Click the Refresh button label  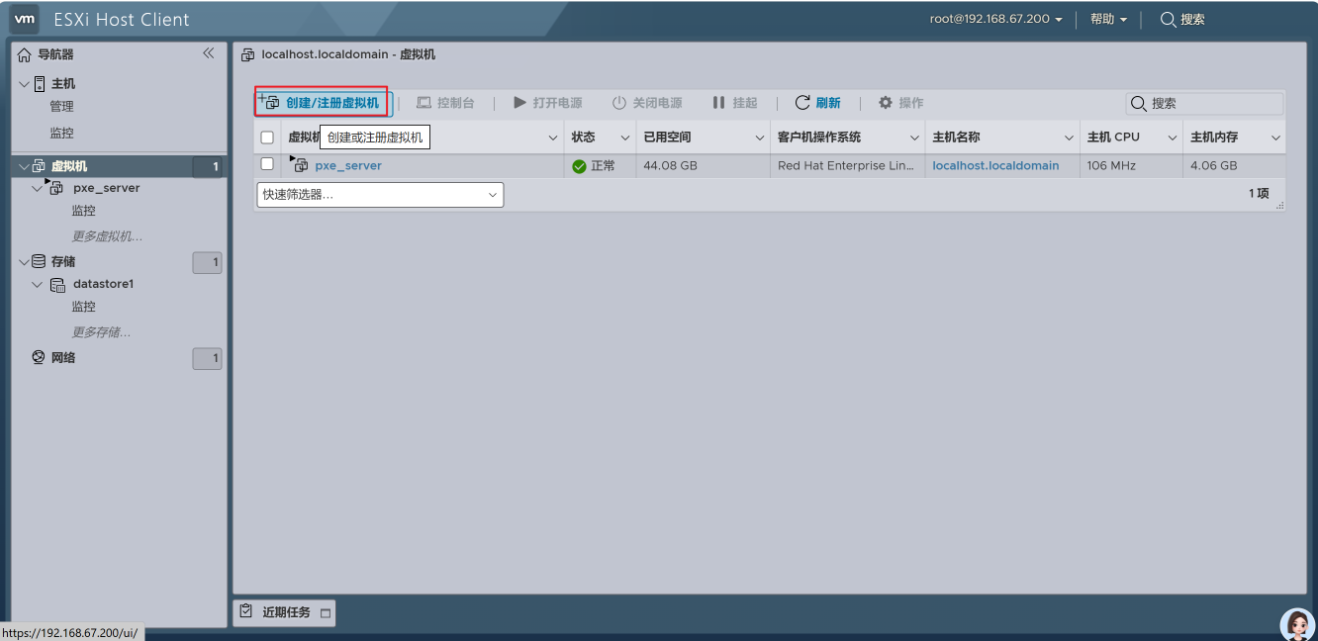coord(828,103)
